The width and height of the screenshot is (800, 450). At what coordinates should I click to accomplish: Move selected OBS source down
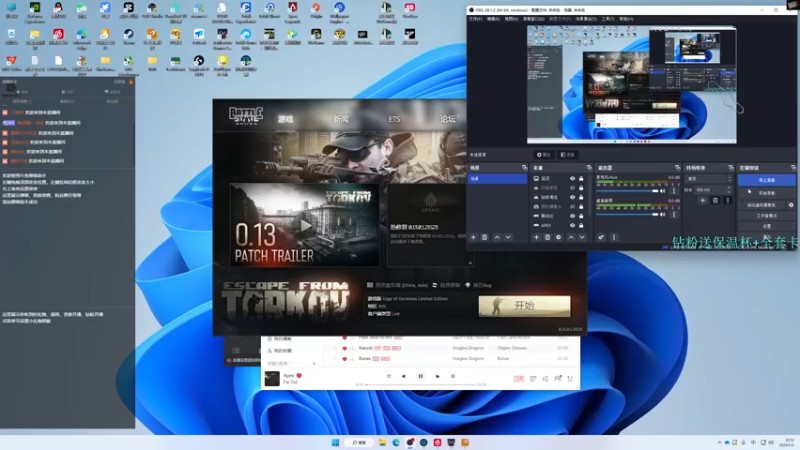pos(582,237)
